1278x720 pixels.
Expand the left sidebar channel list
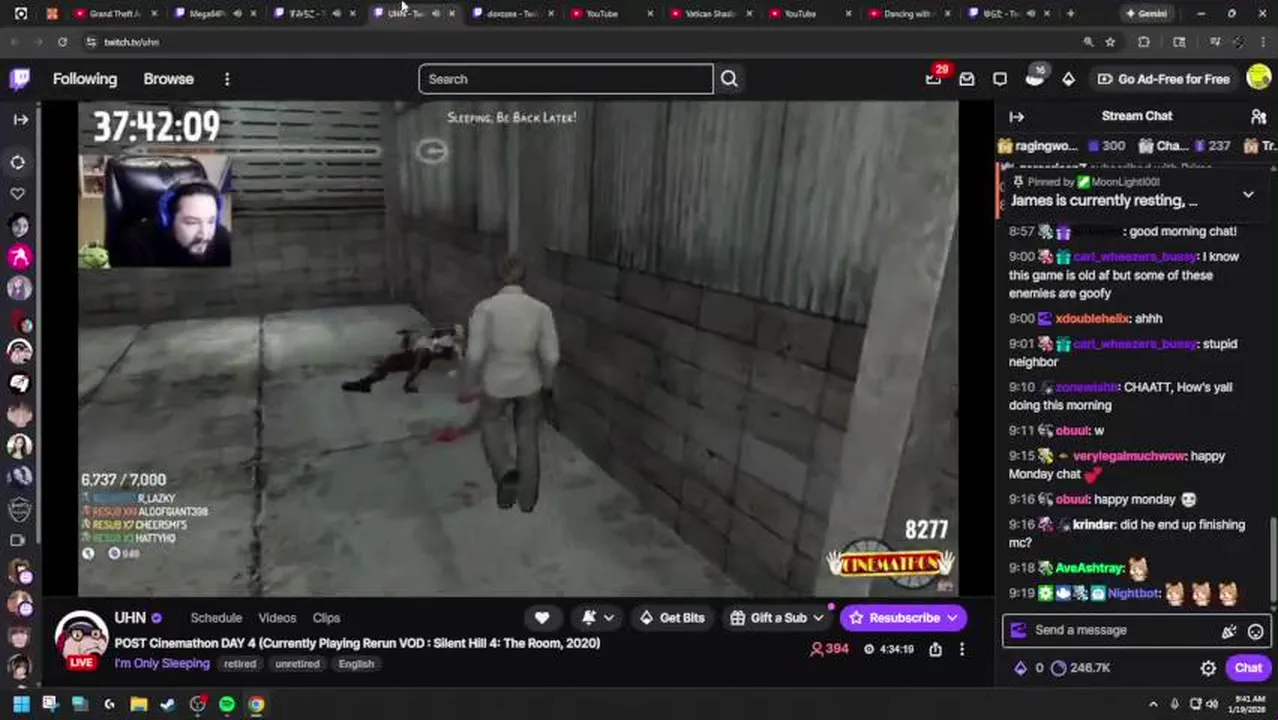[20, 119]
